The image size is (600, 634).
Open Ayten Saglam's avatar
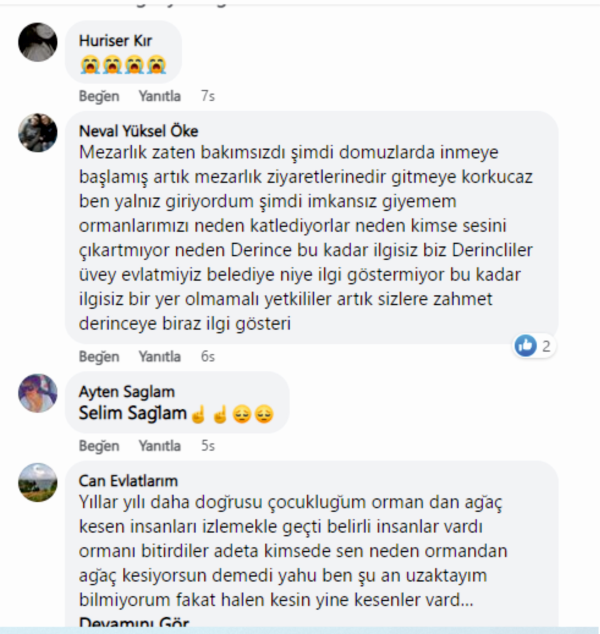[x=38, y=393]
